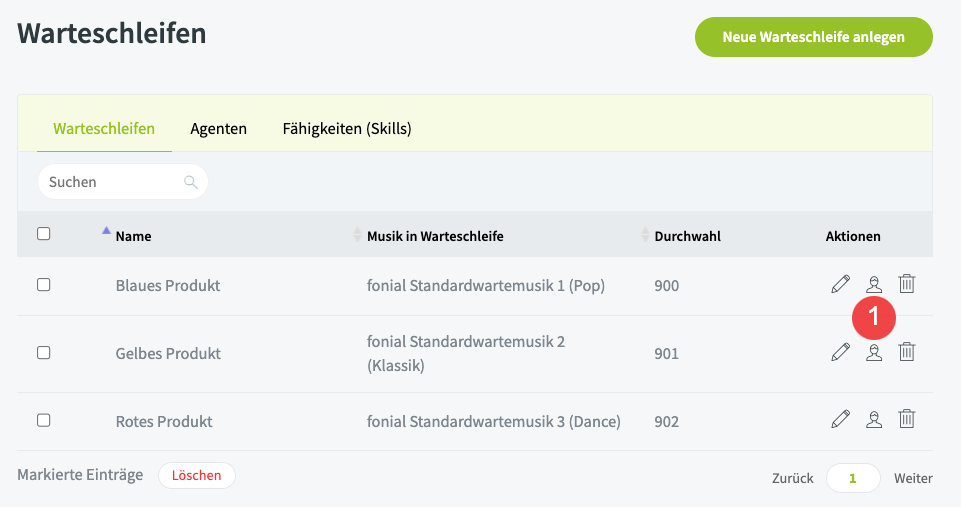Image resolution: width=961 pixels, height=507 pixels.
Task: Open the Fähigkeiten (Skills) tab
Action: point(347,129)
